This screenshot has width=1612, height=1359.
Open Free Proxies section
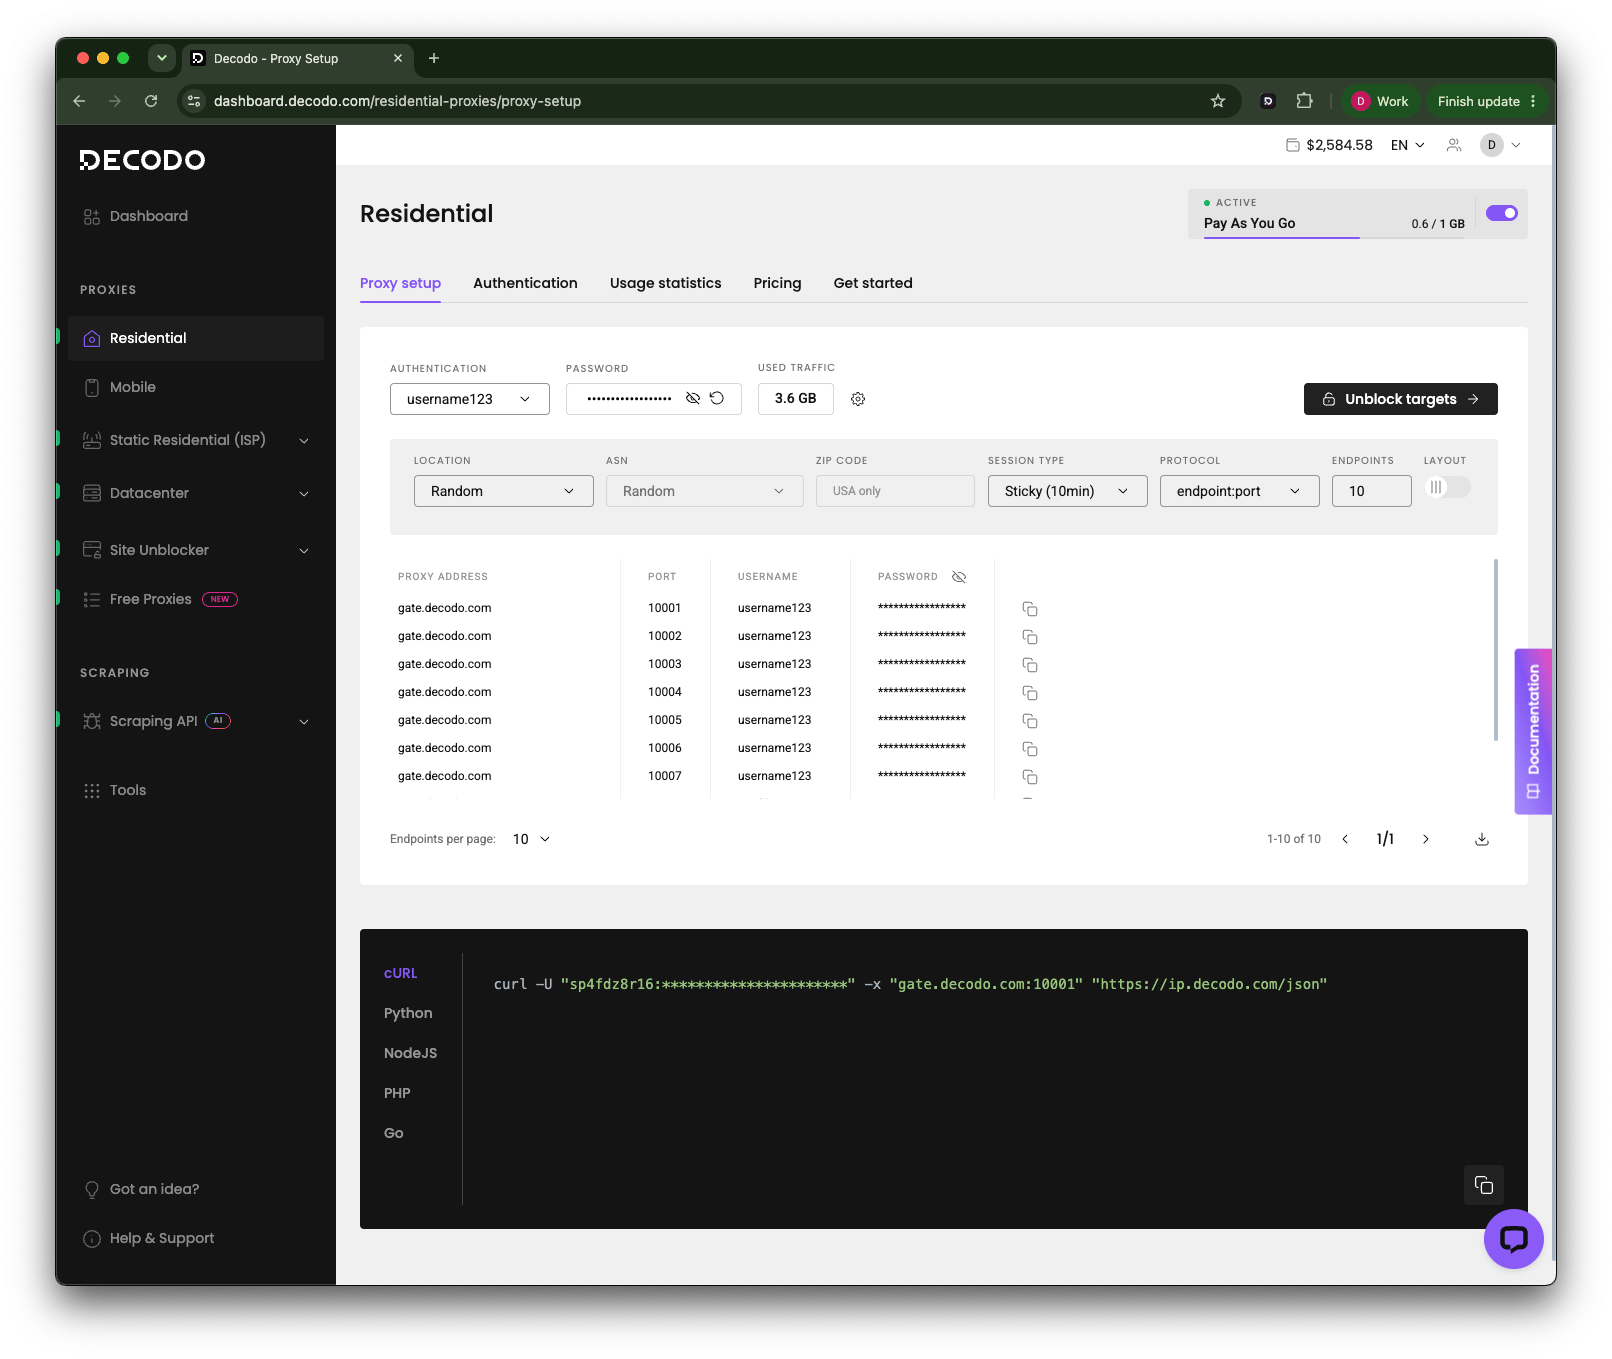click(160, 599)
